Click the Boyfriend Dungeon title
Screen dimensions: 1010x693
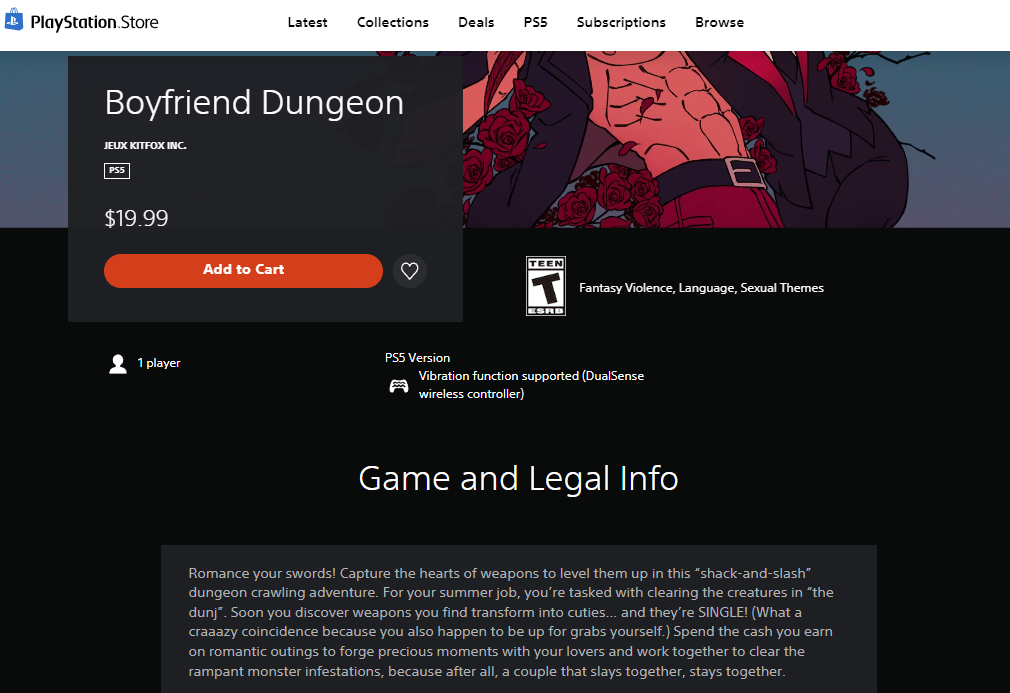(254, 103)
